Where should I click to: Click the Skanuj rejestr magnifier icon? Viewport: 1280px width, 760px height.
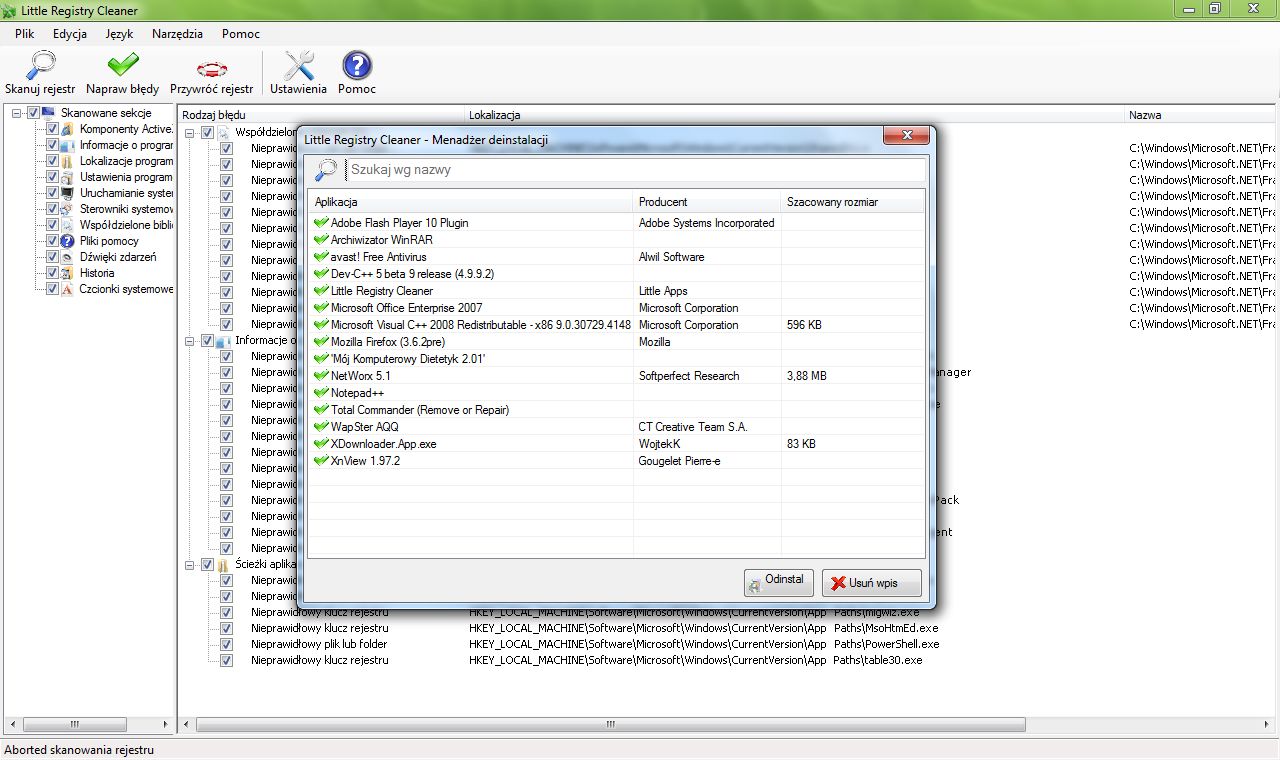40,65
